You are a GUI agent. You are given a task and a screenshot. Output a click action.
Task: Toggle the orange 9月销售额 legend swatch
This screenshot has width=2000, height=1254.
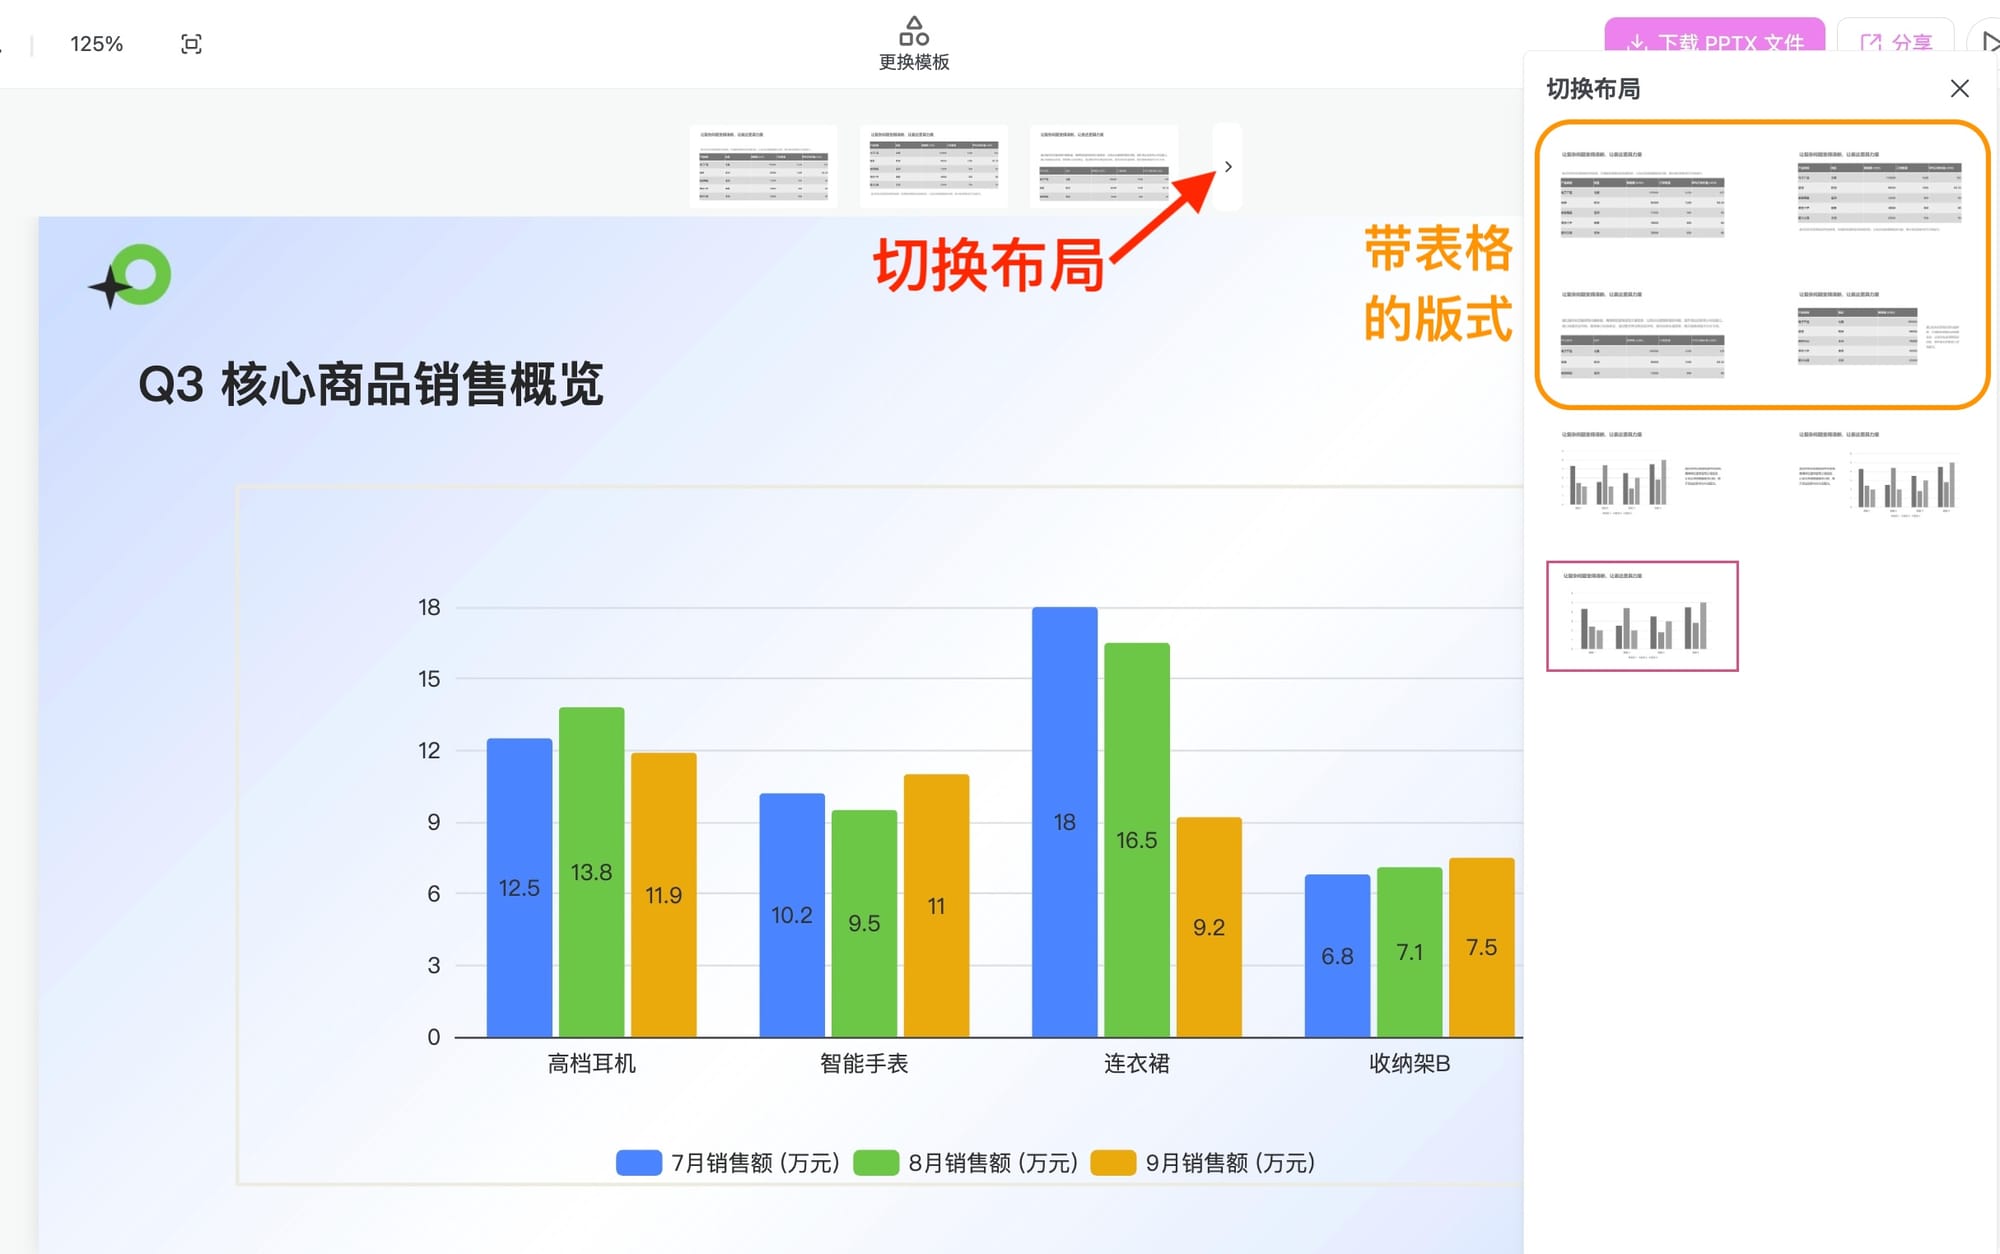coord(1113,1163)
